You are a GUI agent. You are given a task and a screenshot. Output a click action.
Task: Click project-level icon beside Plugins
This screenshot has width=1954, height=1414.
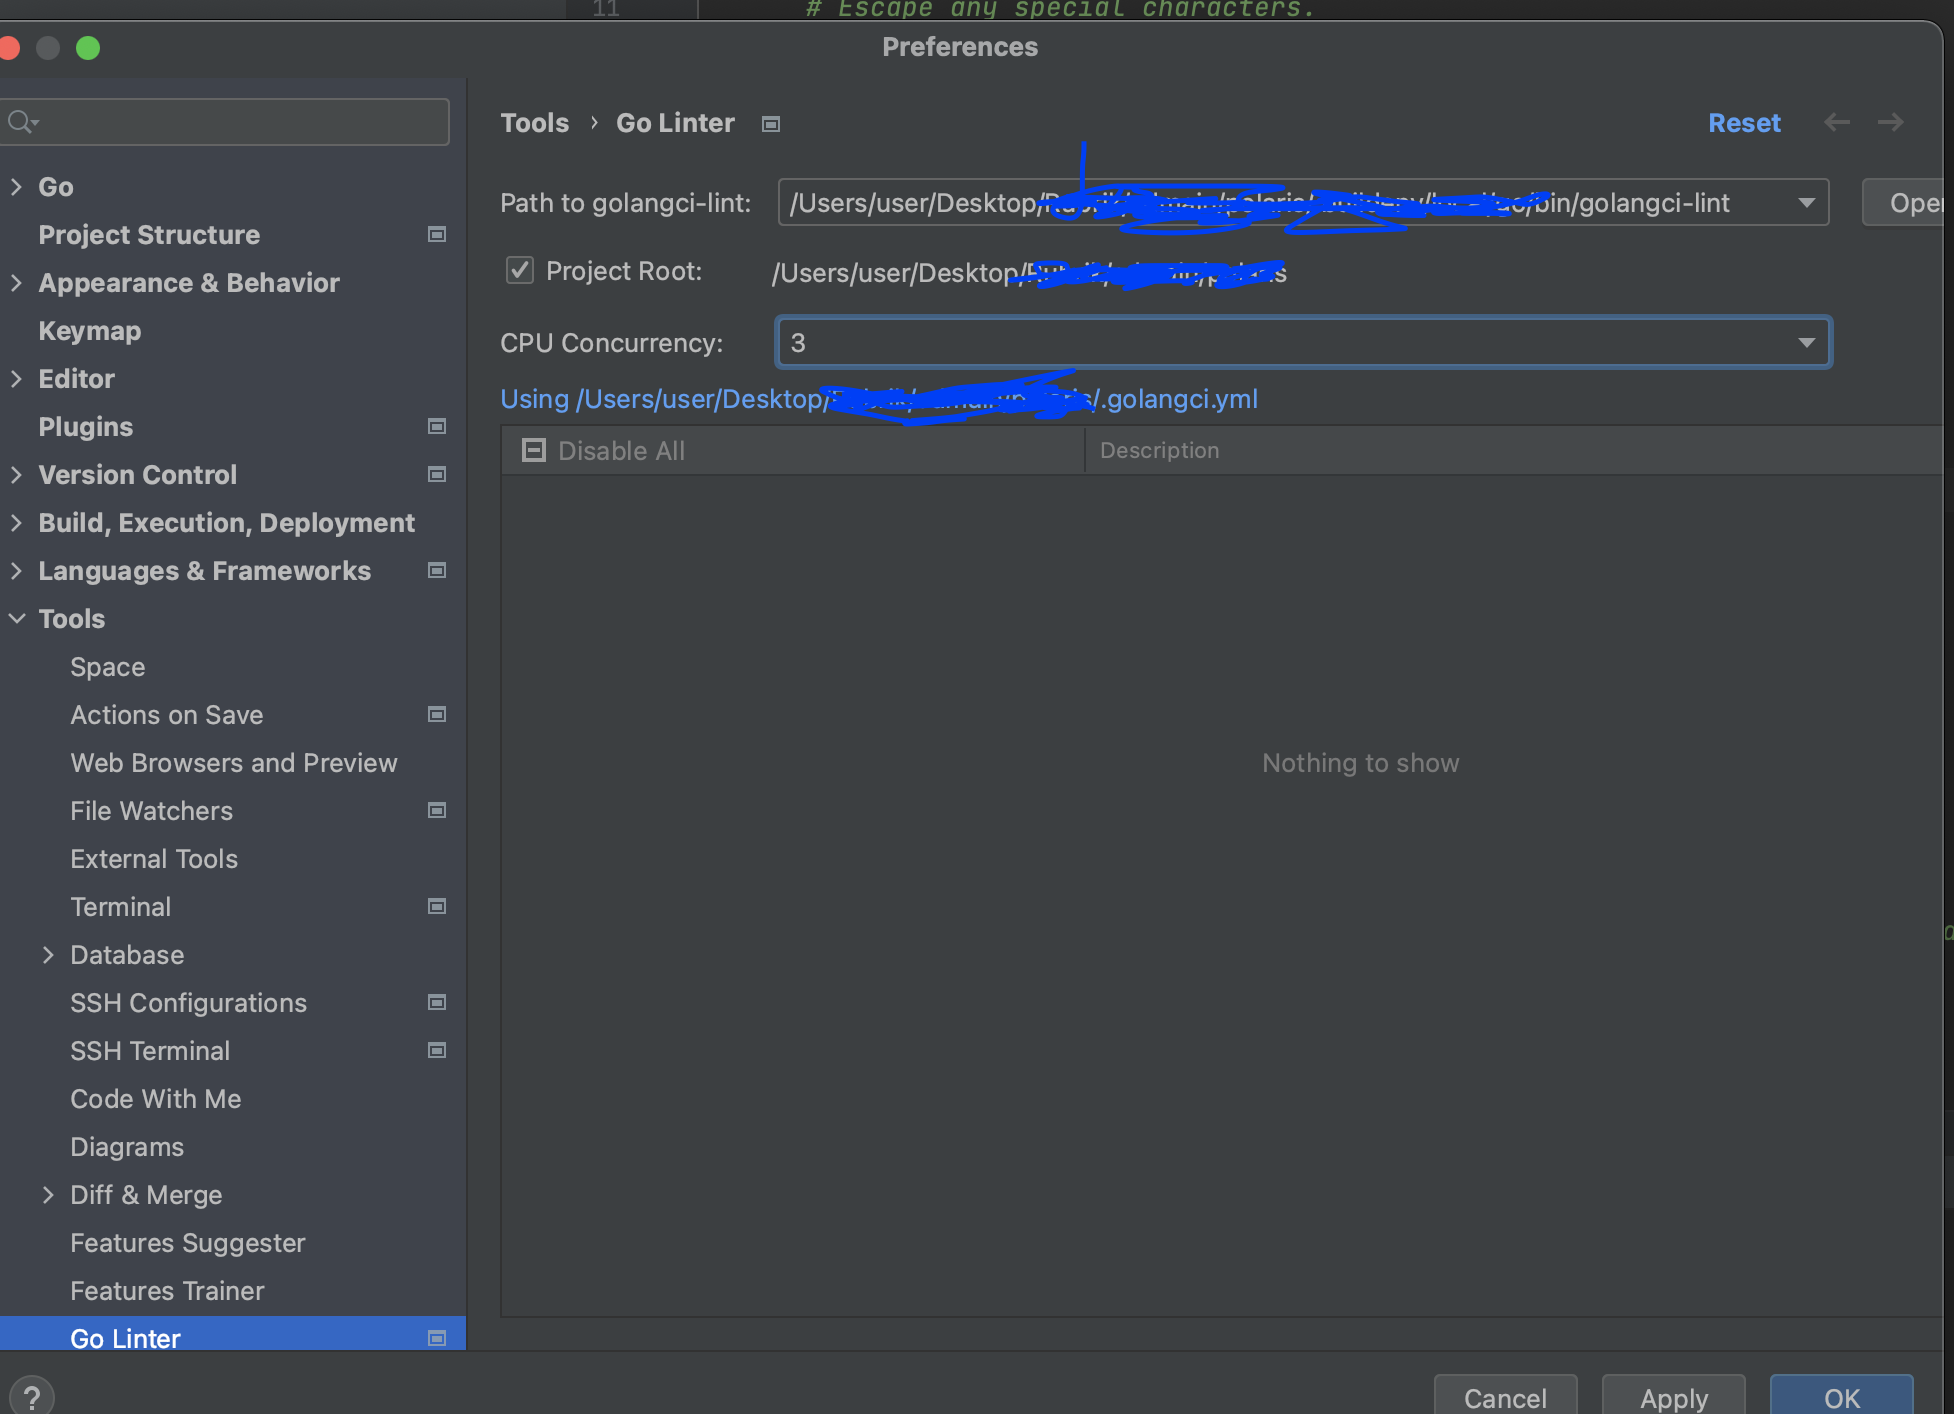(x=437, y=426)
